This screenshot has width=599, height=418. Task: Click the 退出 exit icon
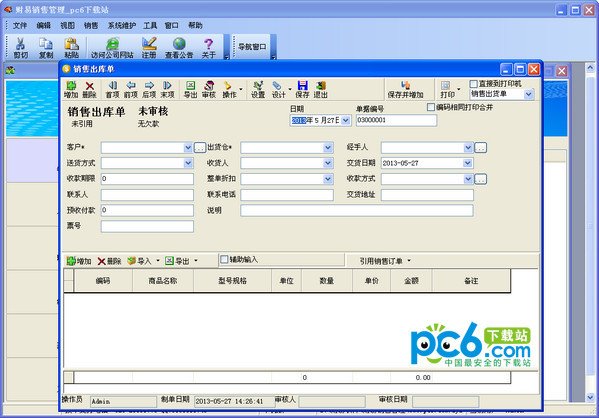321,90
